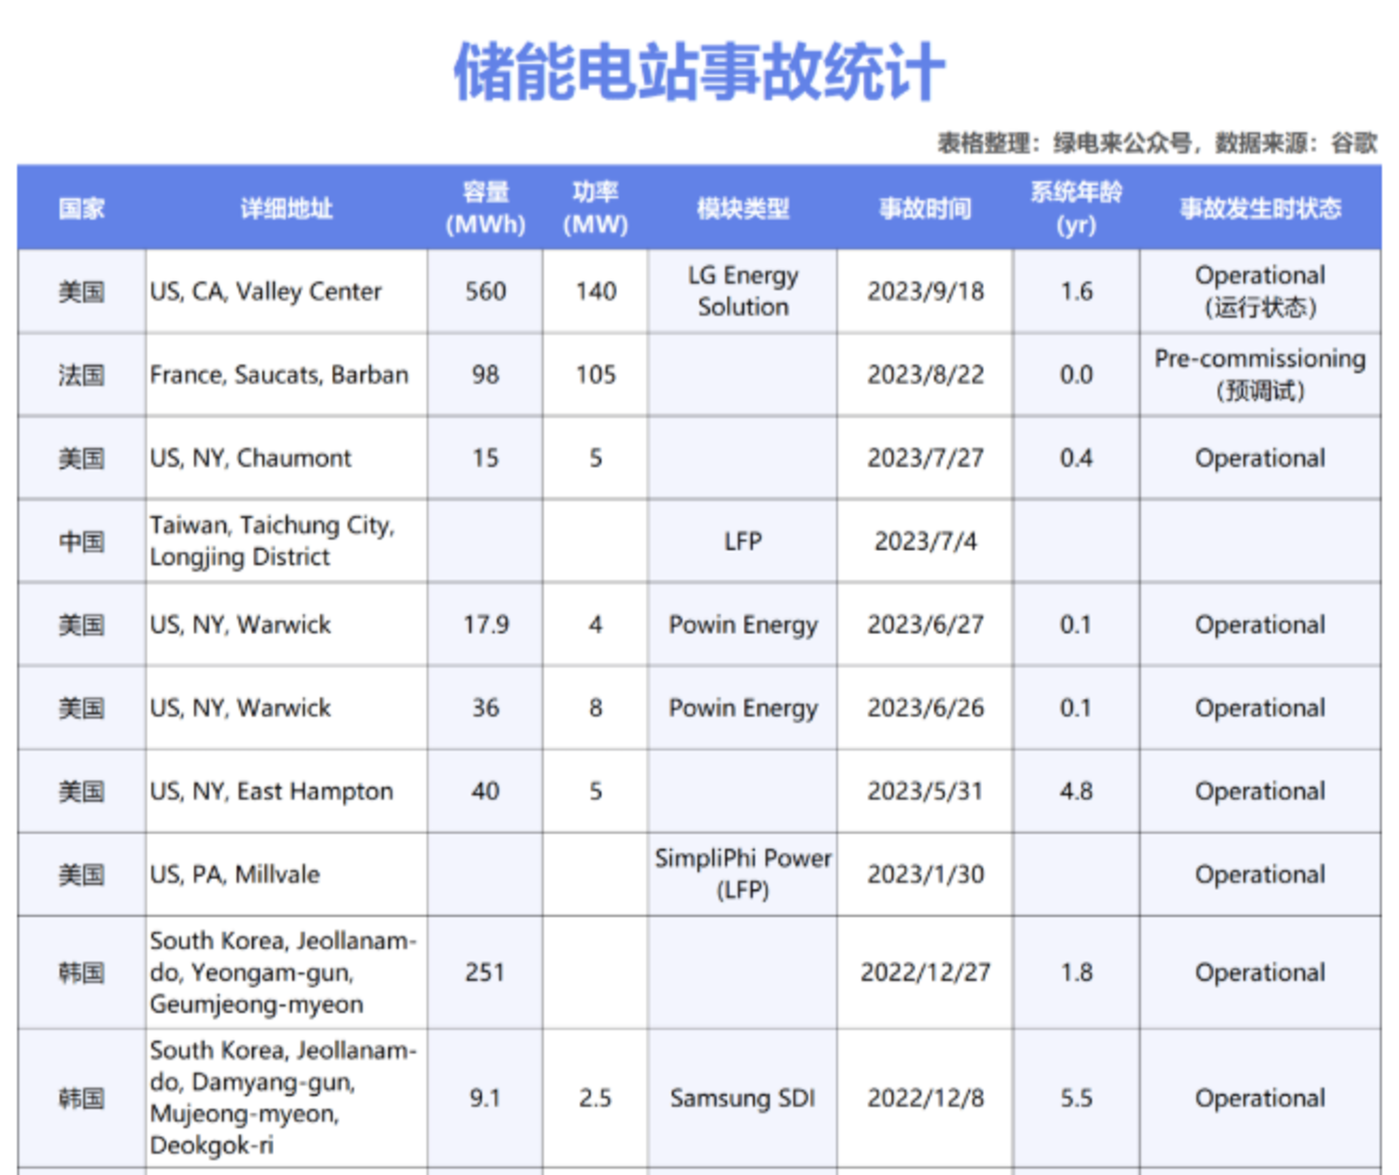
Task: Click the LG Energy Solution cell
Action: coord(742,291)
